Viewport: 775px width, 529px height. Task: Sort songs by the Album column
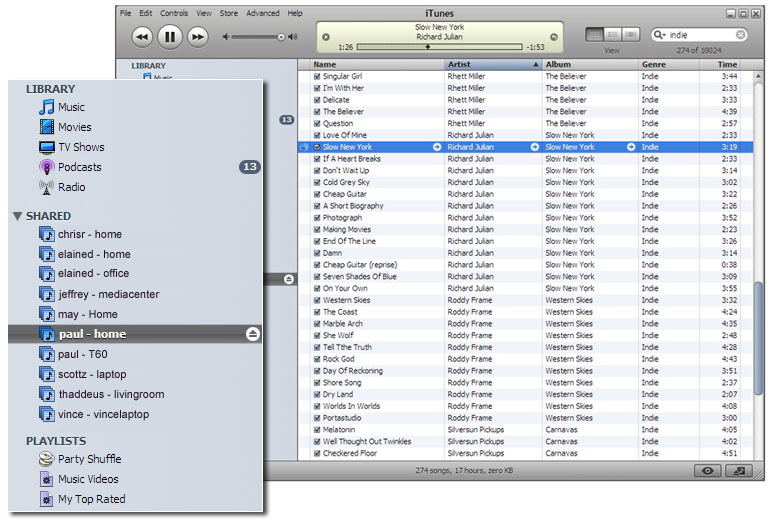[x=590, y=65]
